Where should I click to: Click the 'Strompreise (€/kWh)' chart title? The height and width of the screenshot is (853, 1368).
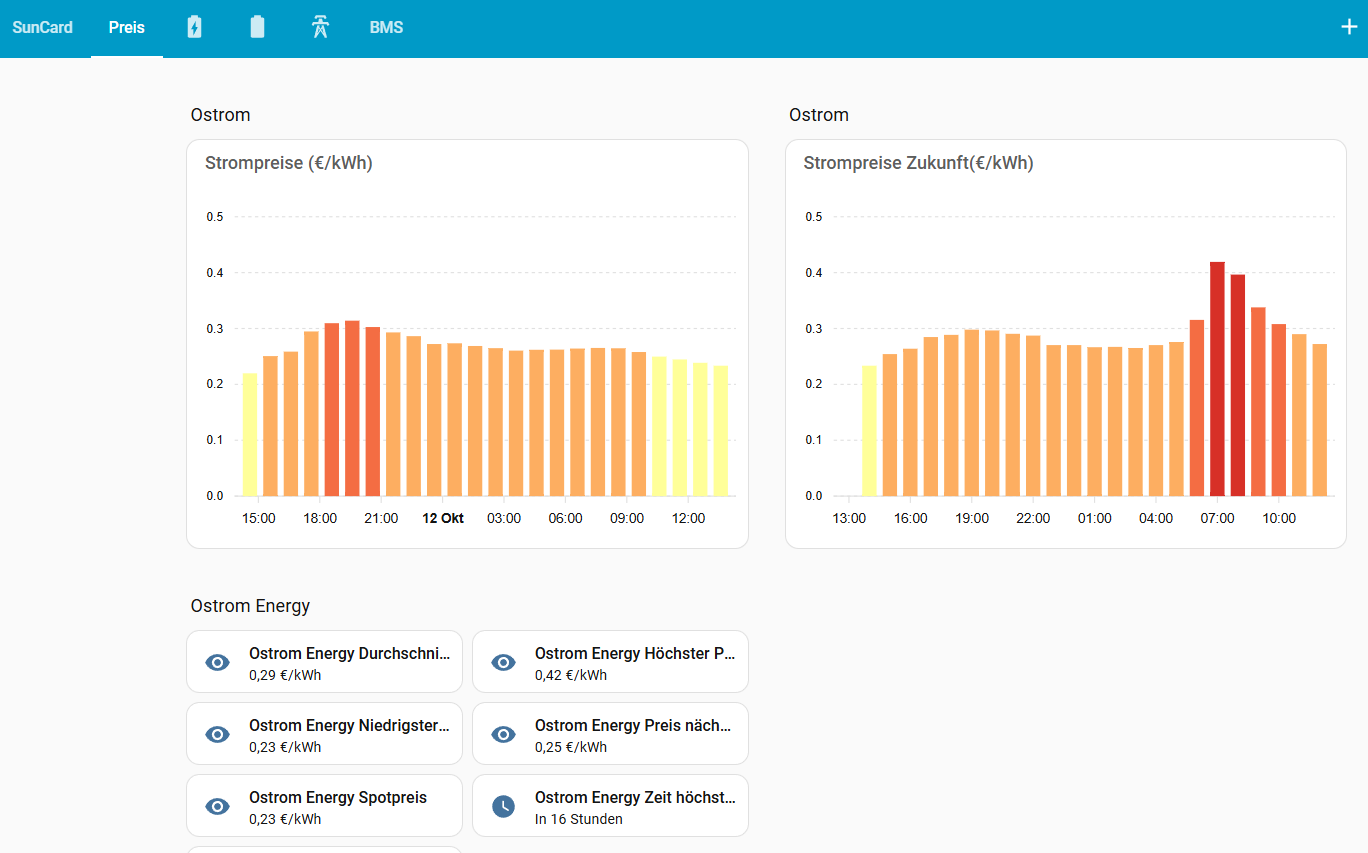(289, 163)
